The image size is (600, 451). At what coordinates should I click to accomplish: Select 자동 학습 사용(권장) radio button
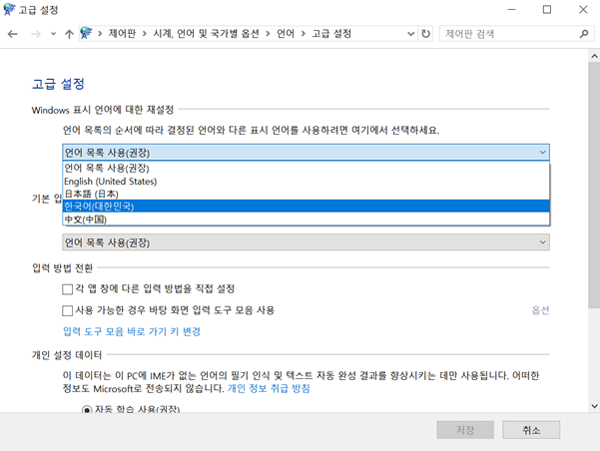87,410
